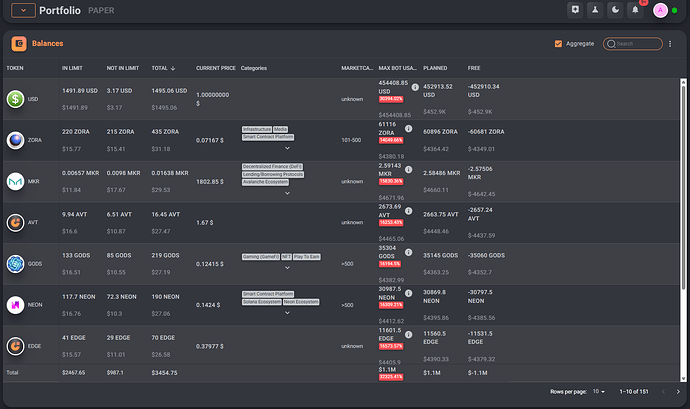
Task: Toggle dark mode with the moon icon
Action: 614,10
